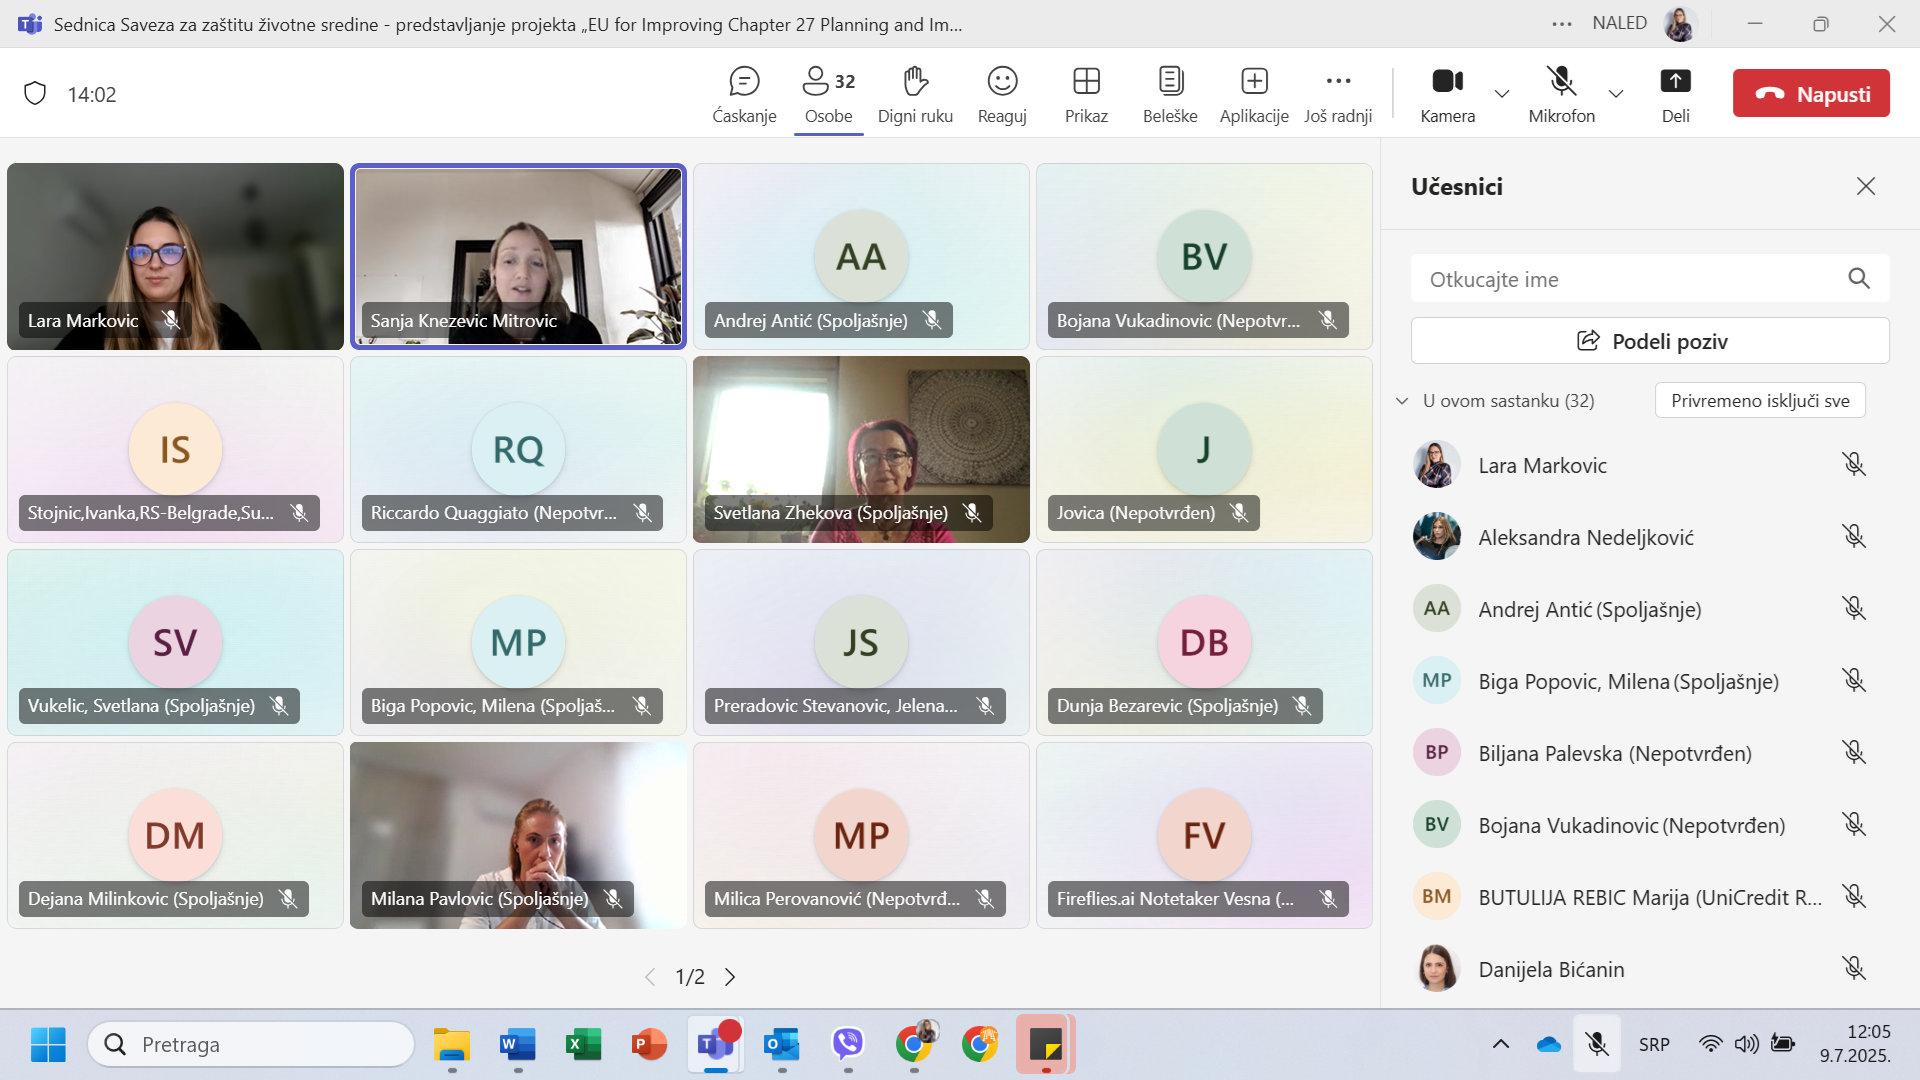The image size is (1920, 1080).
Task: Open the Windows Start menu
Action: pyautogui.click(x=48, y=1045)
